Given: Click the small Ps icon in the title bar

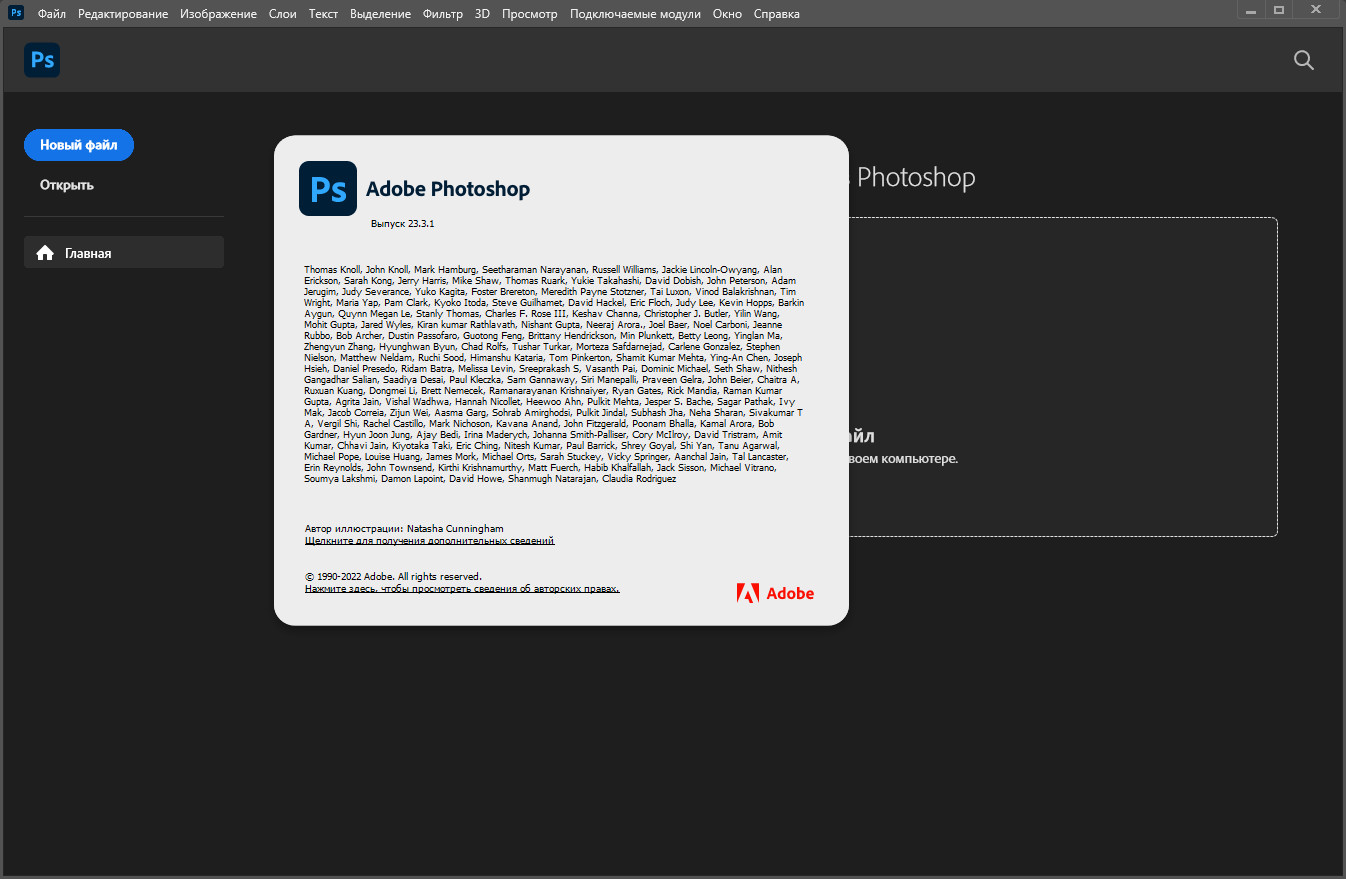Looking at the screenshot, I should 16,13.
